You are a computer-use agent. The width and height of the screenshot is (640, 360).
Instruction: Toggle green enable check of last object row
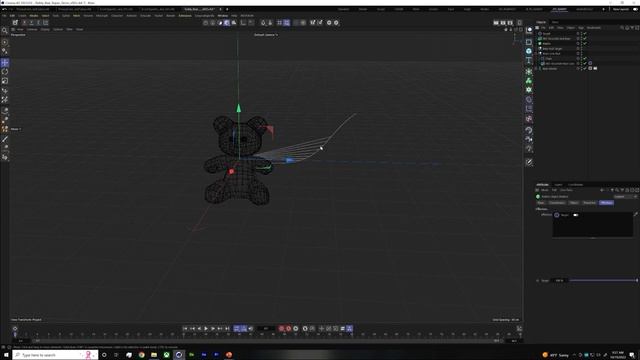click(585, 69)
